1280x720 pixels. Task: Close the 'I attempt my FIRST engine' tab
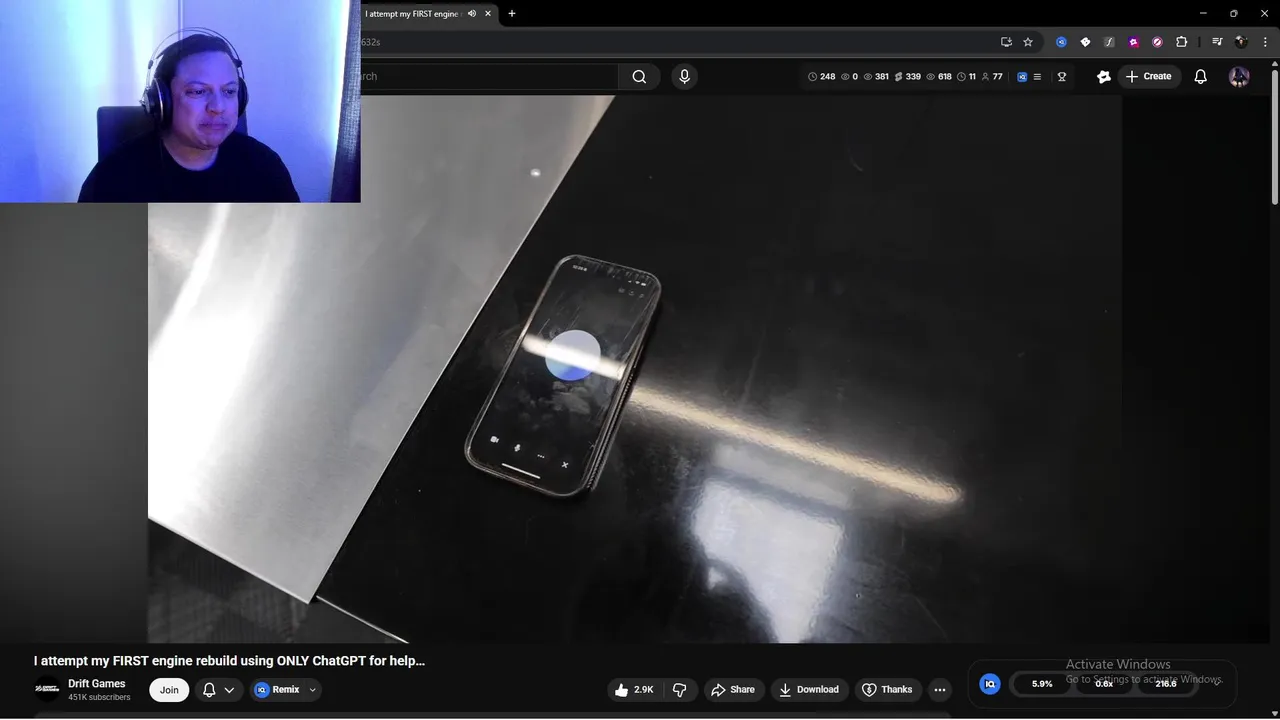(488, 14)
